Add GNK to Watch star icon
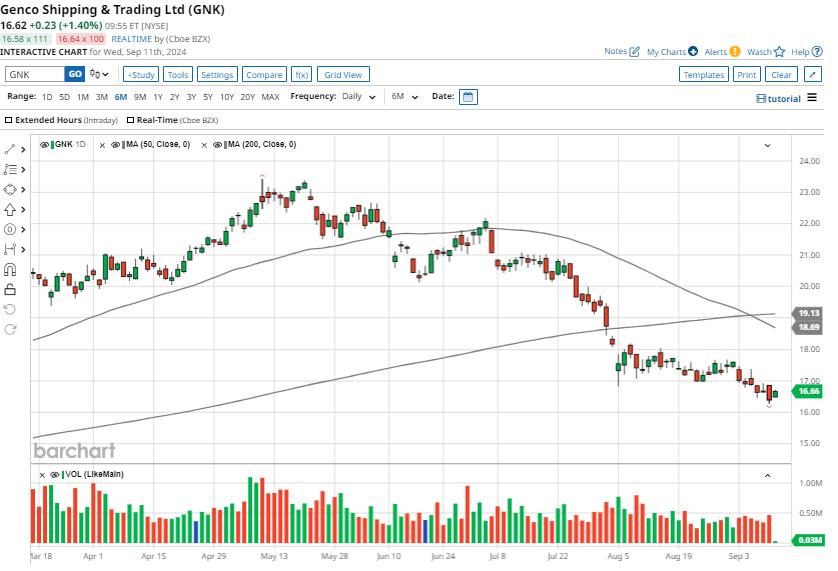This screenshot has width=838, height=571. coord(780,52)
